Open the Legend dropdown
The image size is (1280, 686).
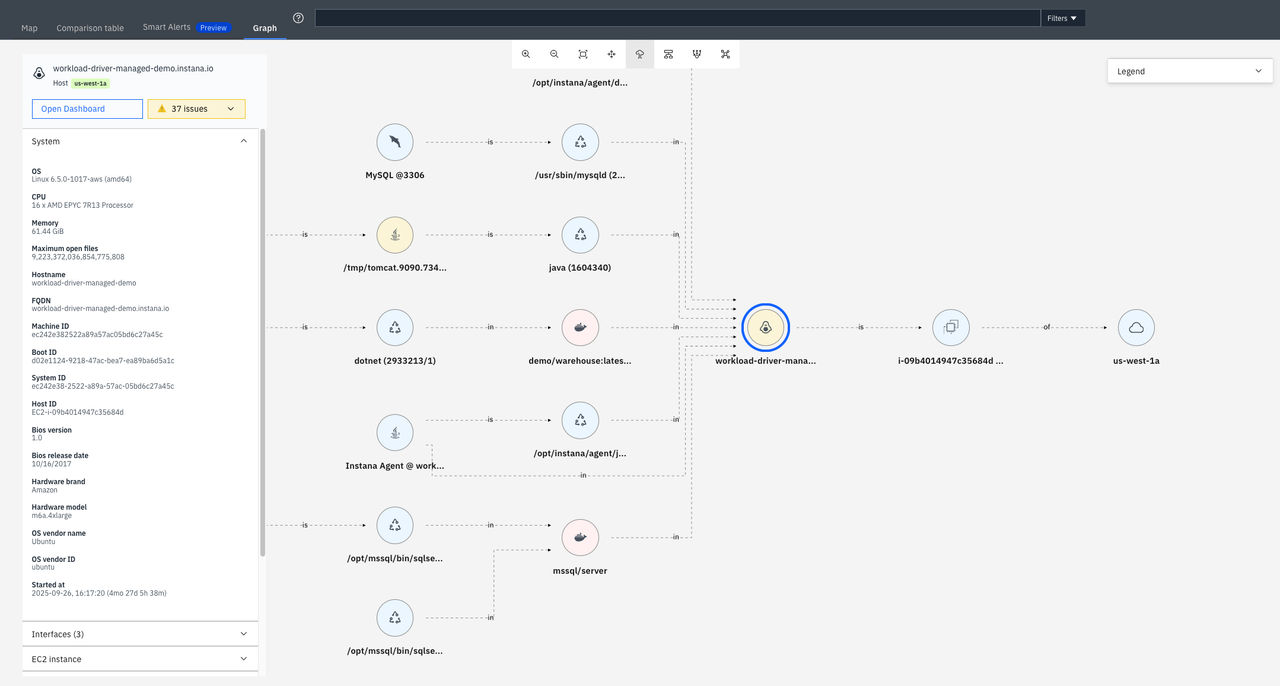click(1190, 71)
